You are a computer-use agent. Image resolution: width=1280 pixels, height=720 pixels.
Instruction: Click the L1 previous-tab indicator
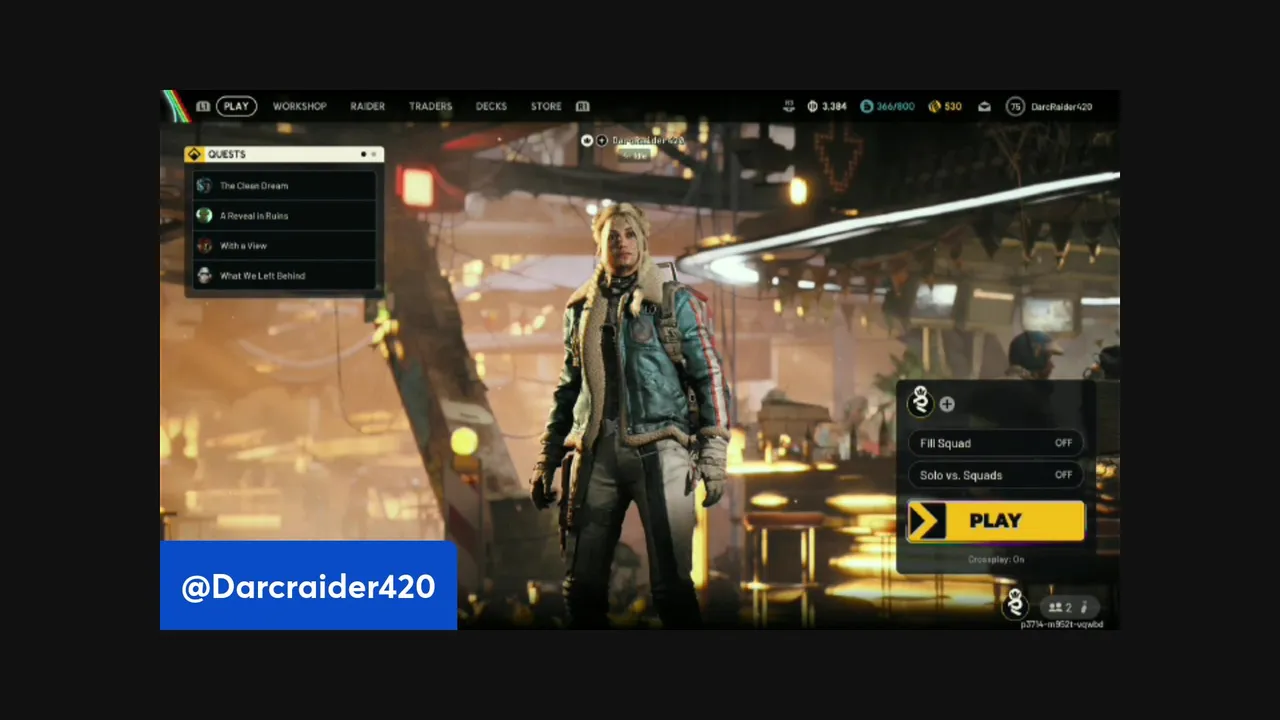pos(203,106)
